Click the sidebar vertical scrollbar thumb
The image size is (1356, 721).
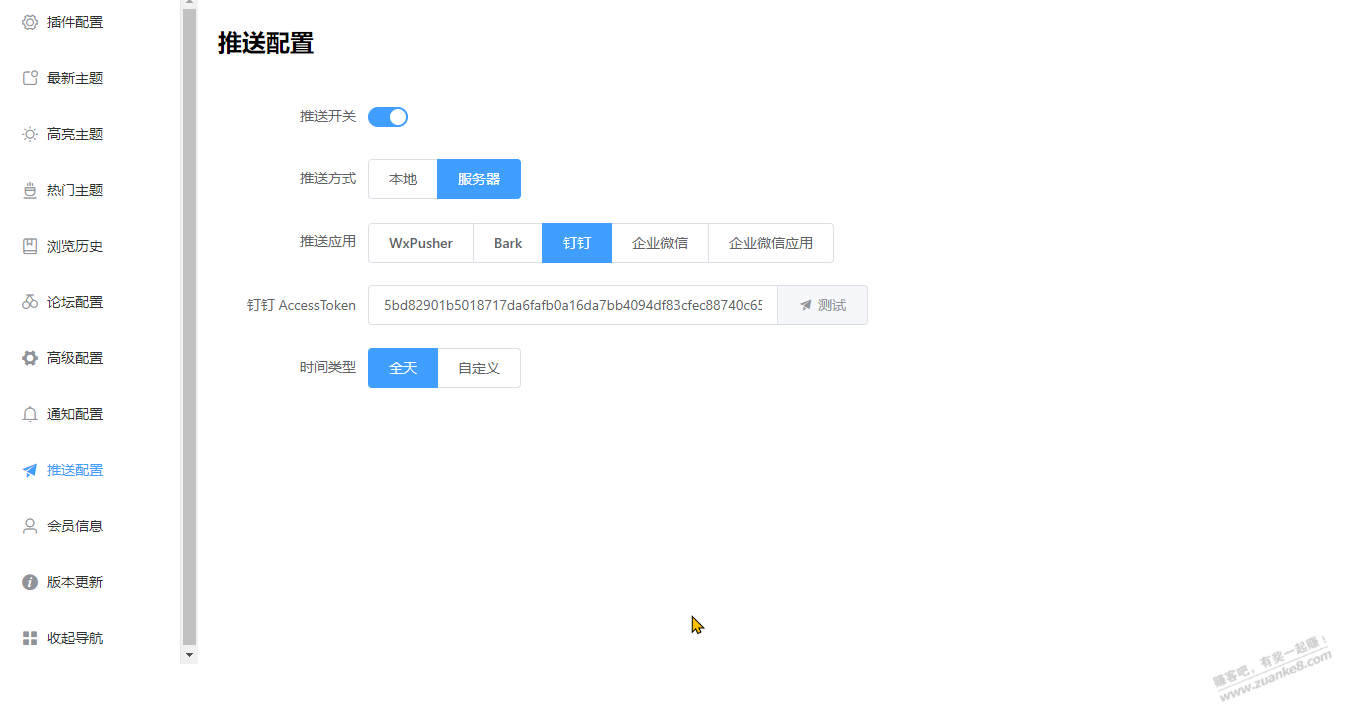(190, 326)
